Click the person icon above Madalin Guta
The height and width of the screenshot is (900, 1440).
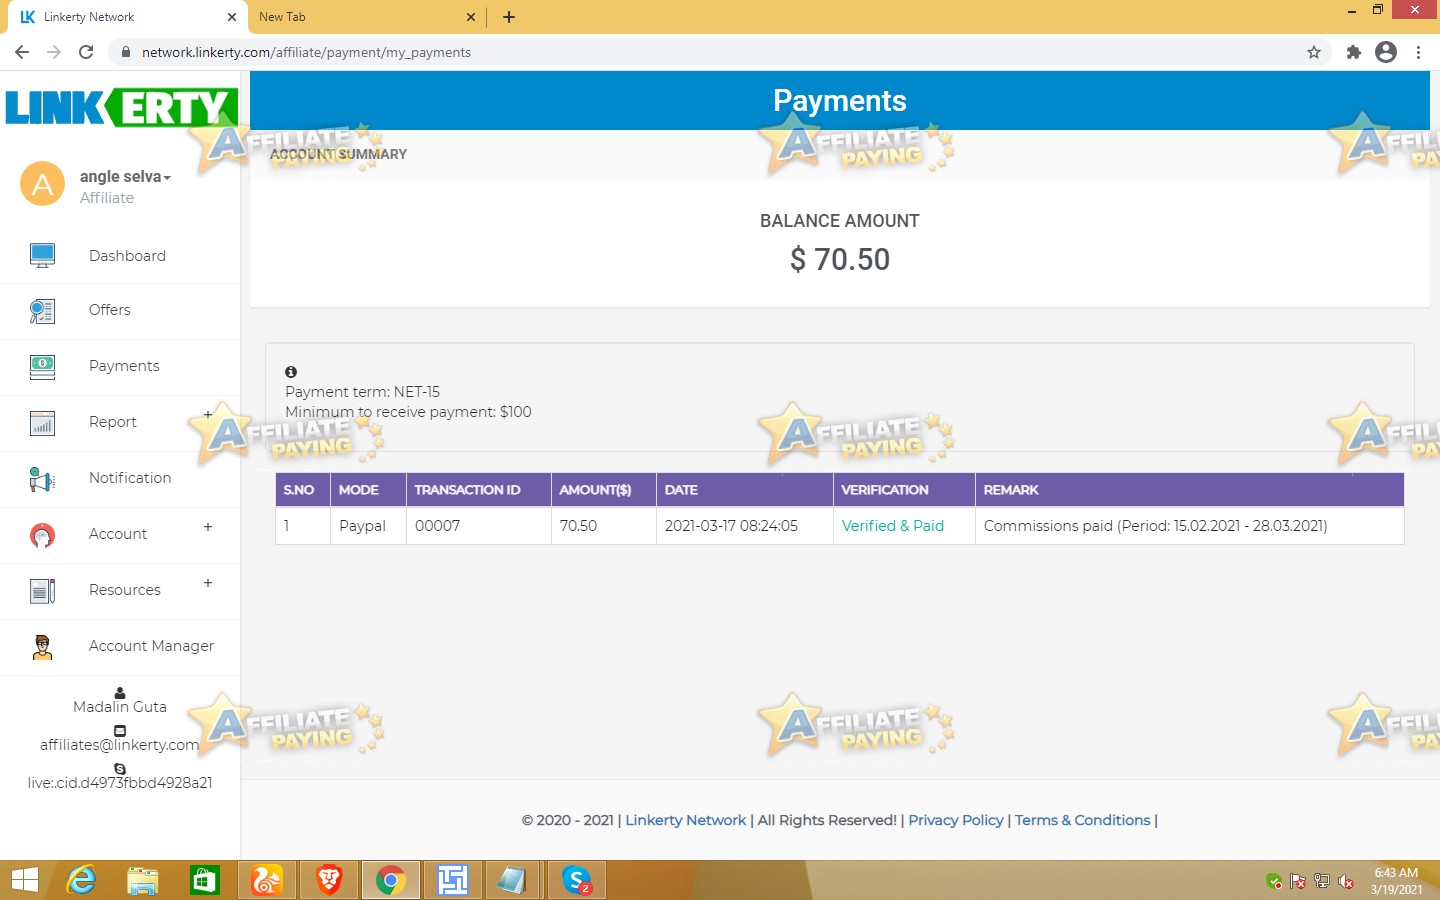120,692
